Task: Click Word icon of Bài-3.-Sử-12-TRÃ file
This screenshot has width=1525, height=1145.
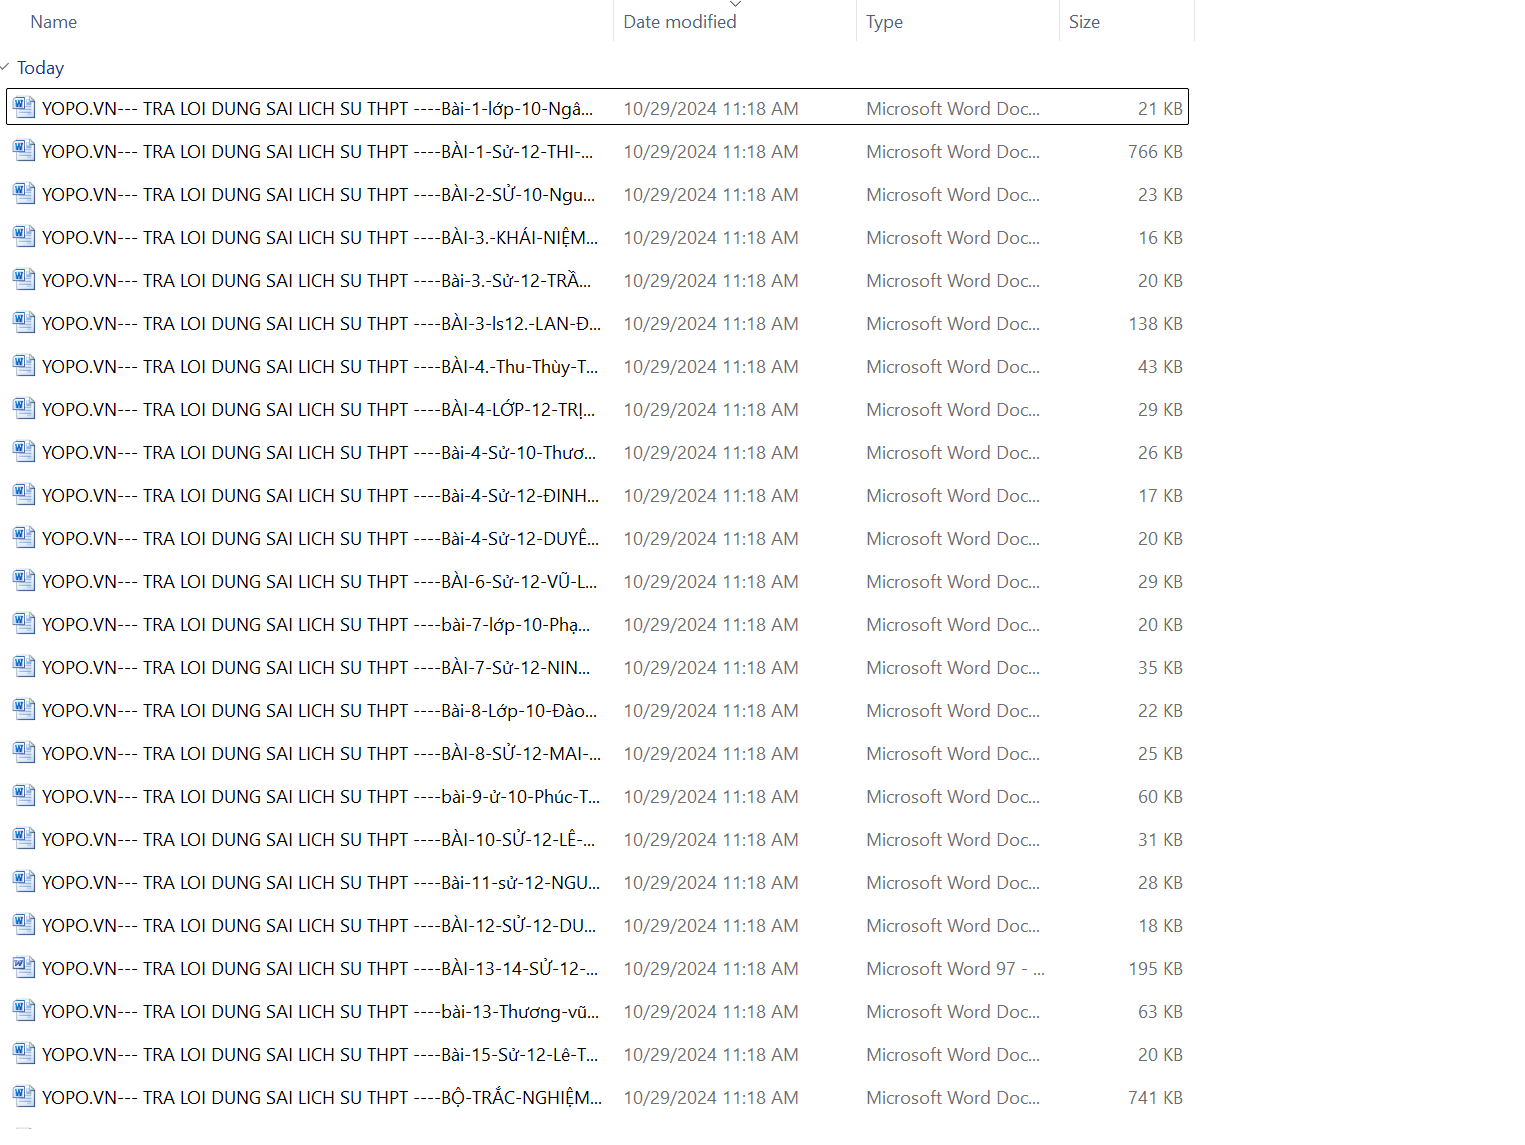Action: 24,280
